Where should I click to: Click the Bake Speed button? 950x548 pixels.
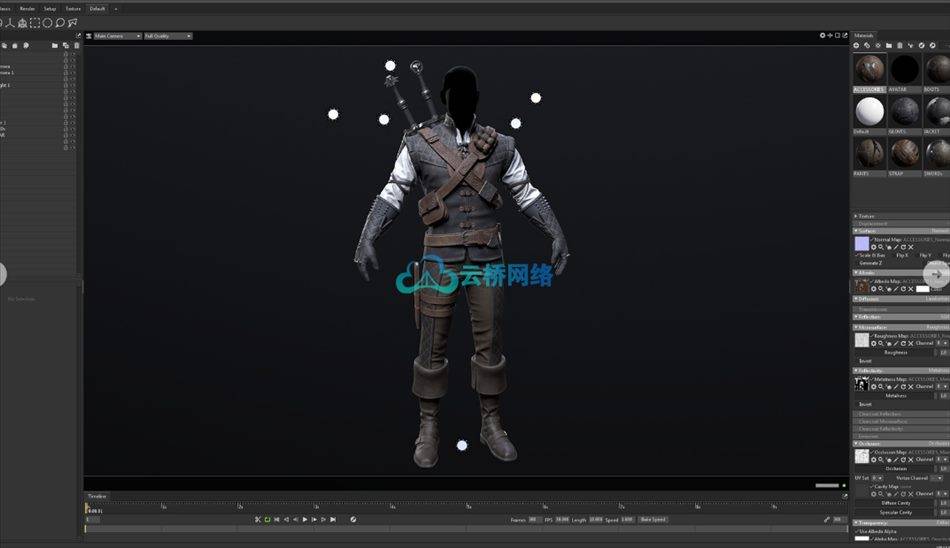(x=653, y=520)
